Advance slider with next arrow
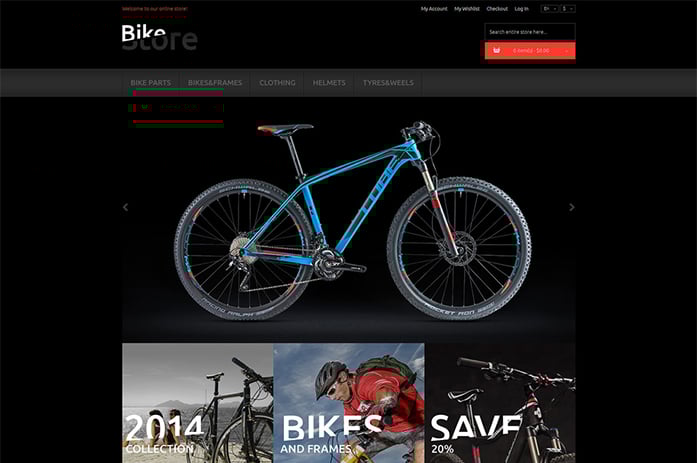Screen dimensions: 697x463 (572, 207)
